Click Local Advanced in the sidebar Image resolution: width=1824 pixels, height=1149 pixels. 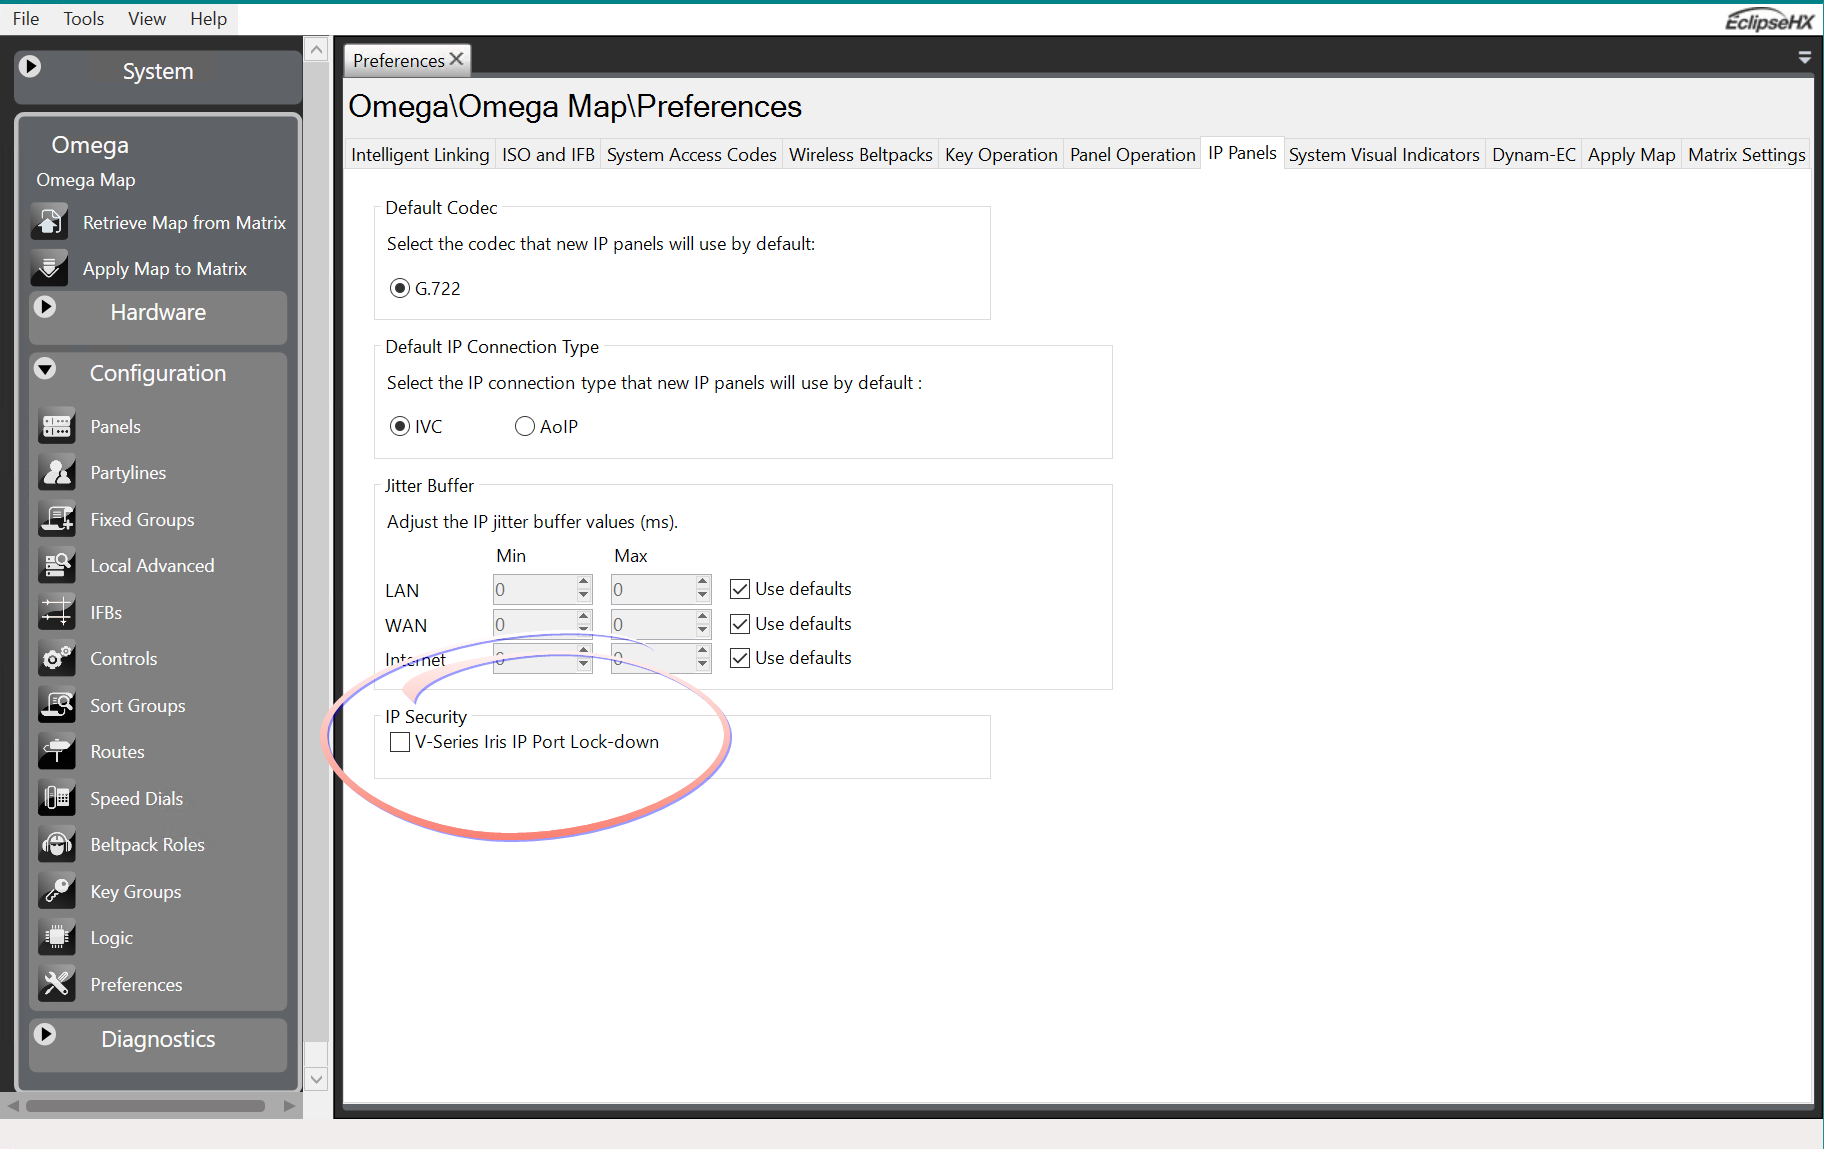pyautogui.click(x=152, y=566)
